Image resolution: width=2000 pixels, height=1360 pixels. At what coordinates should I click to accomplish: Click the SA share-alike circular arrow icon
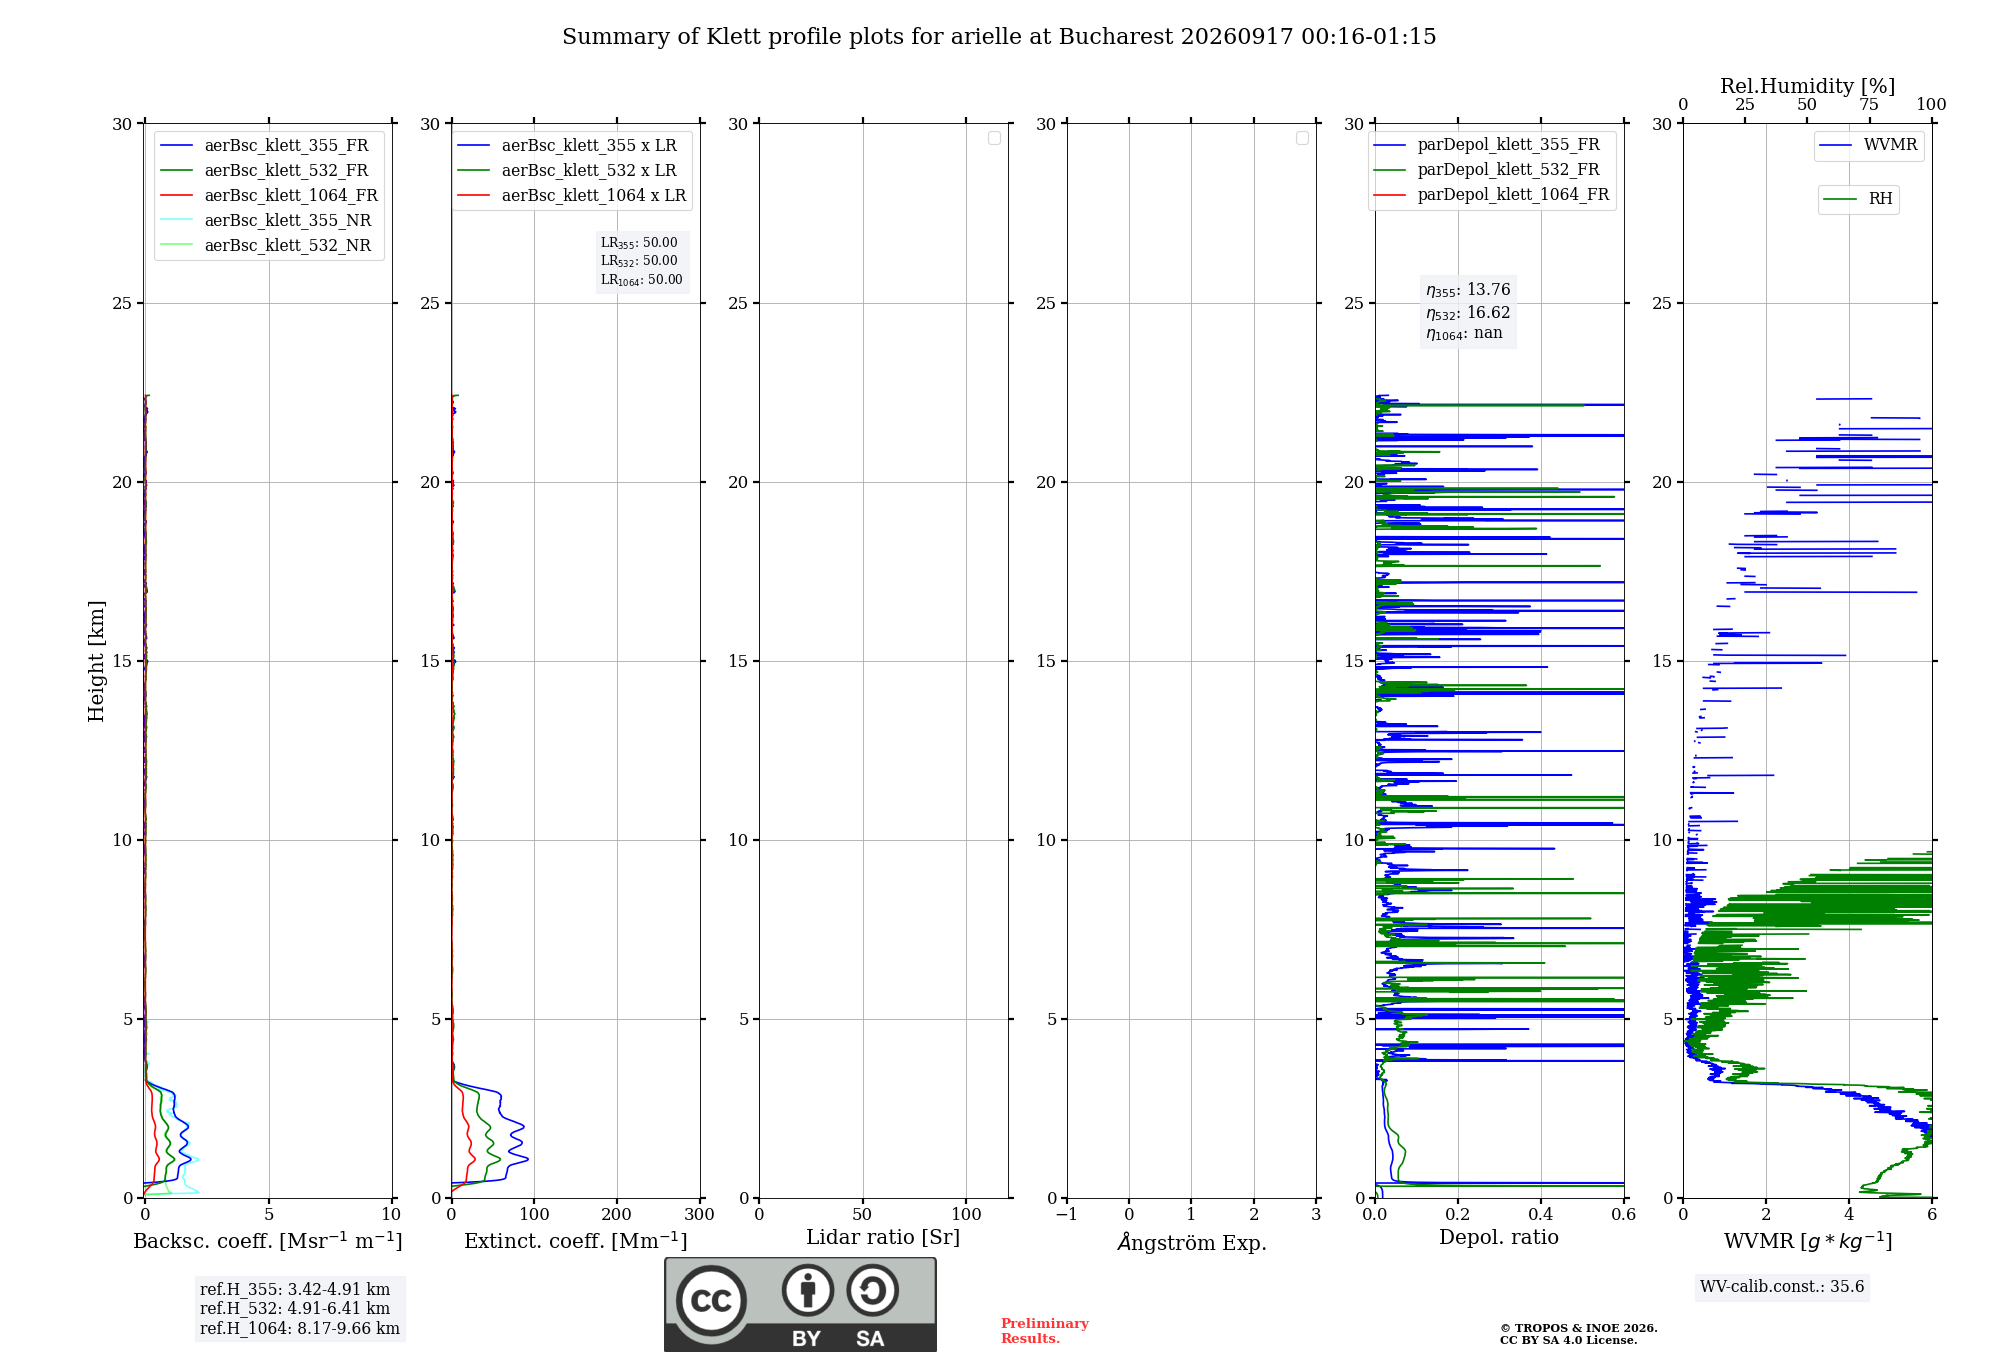[872, 1290]
